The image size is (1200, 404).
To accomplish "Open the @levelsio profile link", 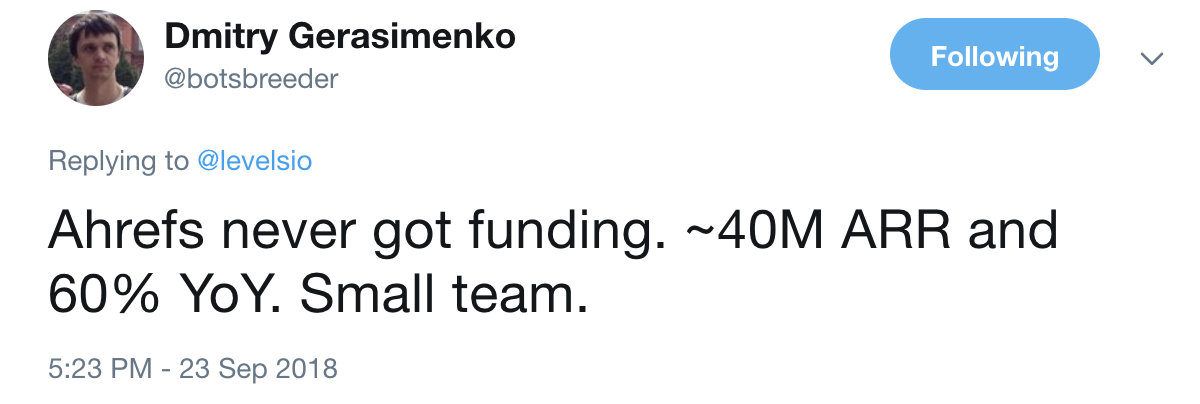I will 254,161.
